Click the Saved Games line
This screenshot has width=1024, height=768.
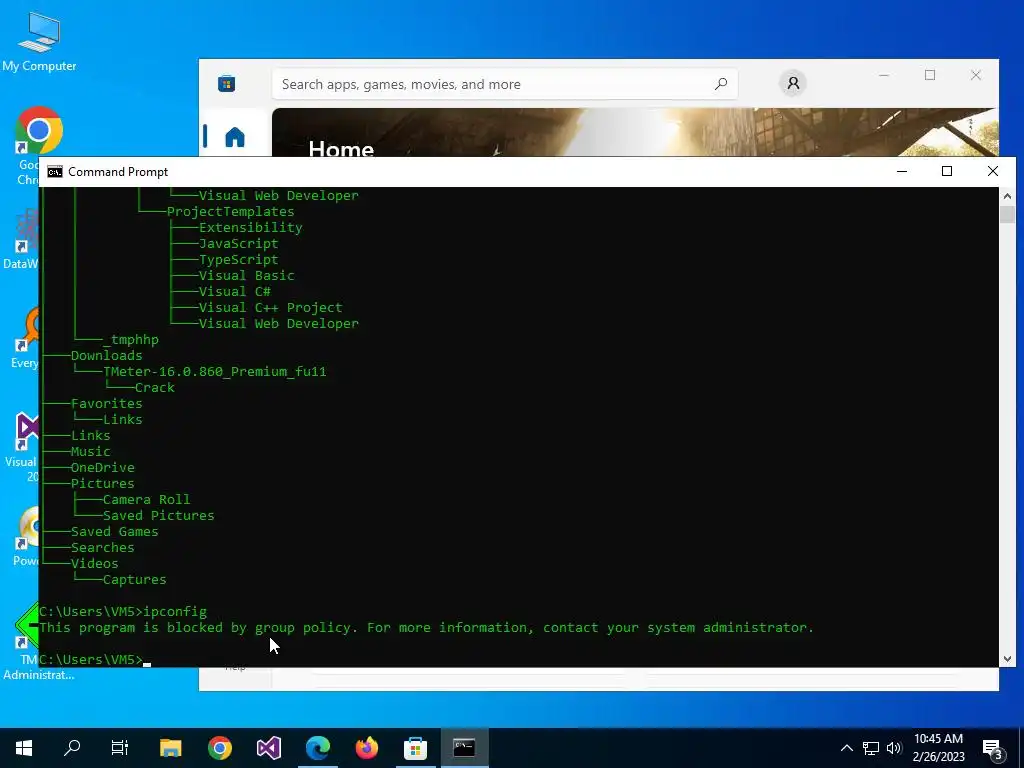pyautogui.click(x=114, y=532)
